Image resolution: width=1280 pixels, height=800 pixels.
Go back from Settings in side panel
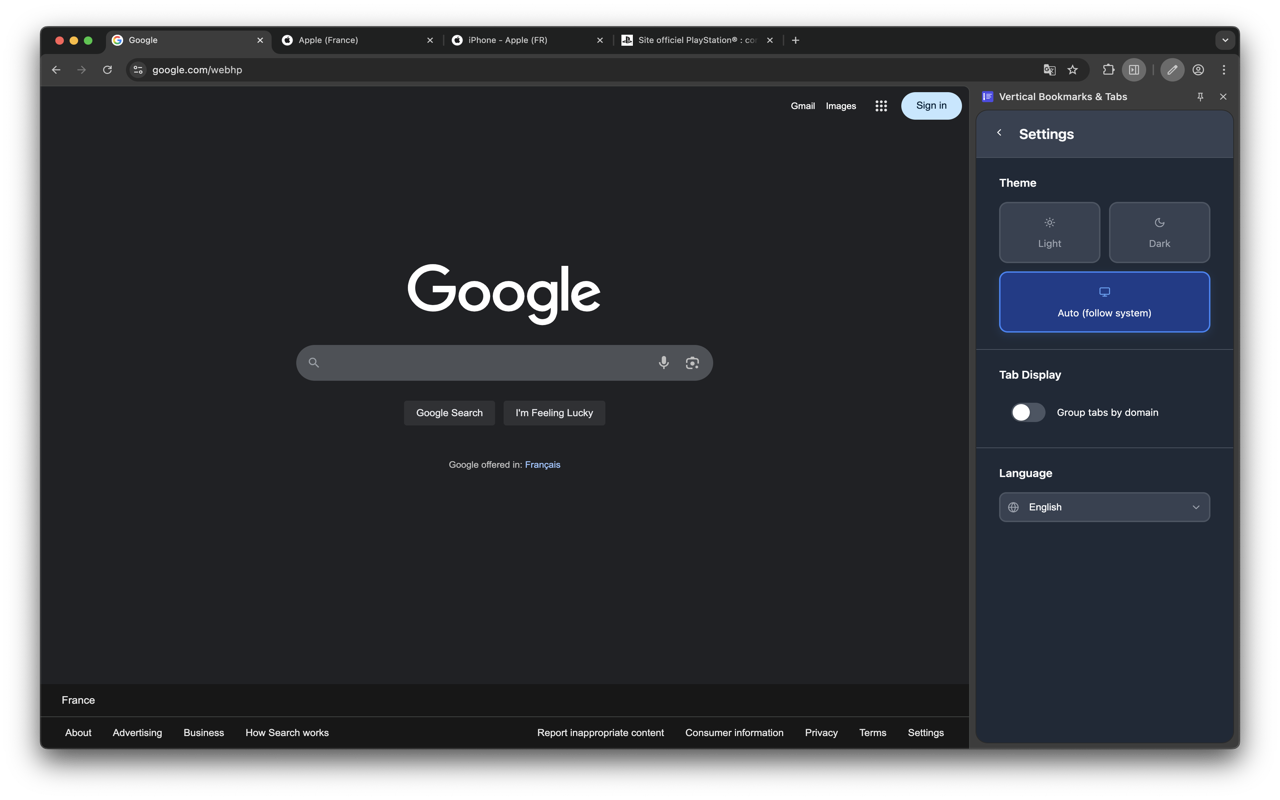(999, 133)
